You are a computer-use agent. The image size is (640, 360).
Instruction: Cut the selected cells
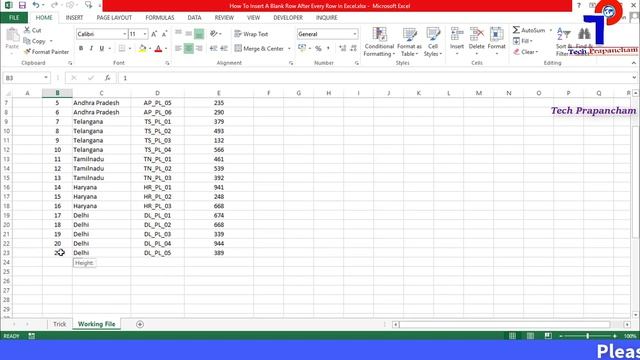click(33, 30)
